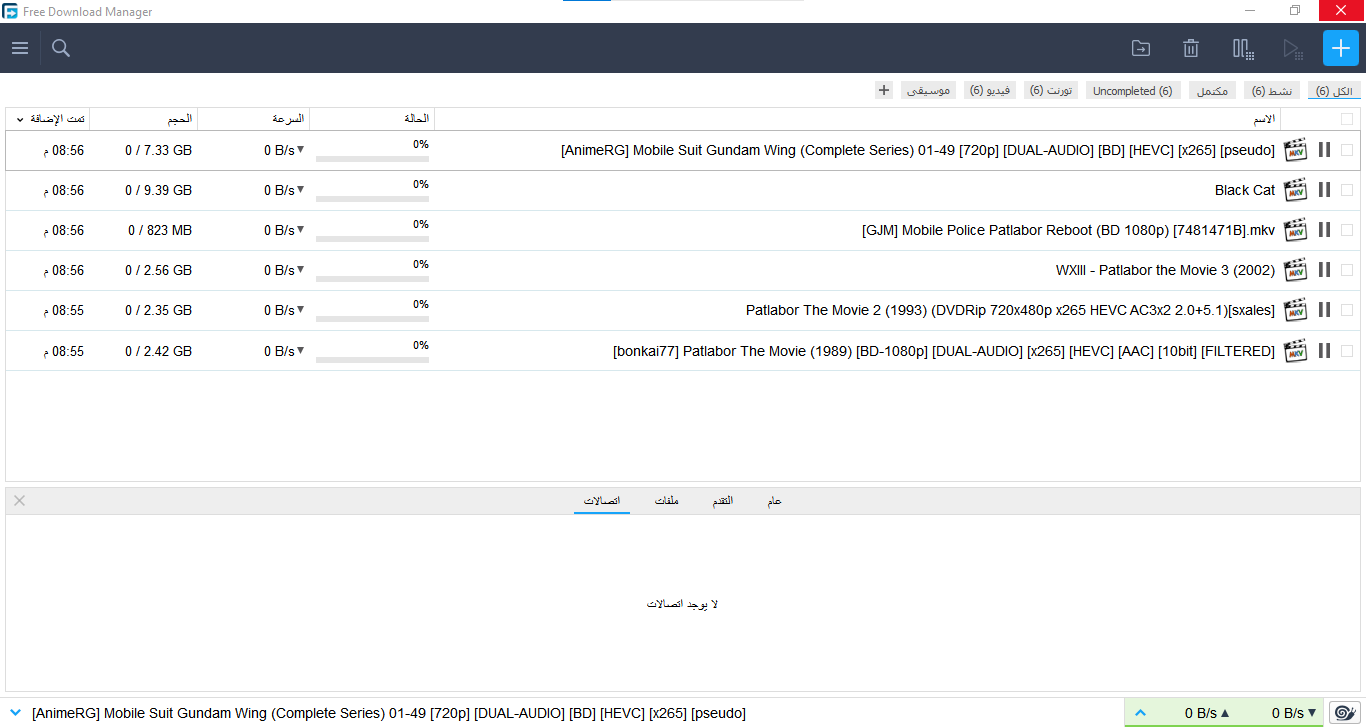Click the MKV icon of bonkai77 Patlabor row

[x=1296, y=351]
